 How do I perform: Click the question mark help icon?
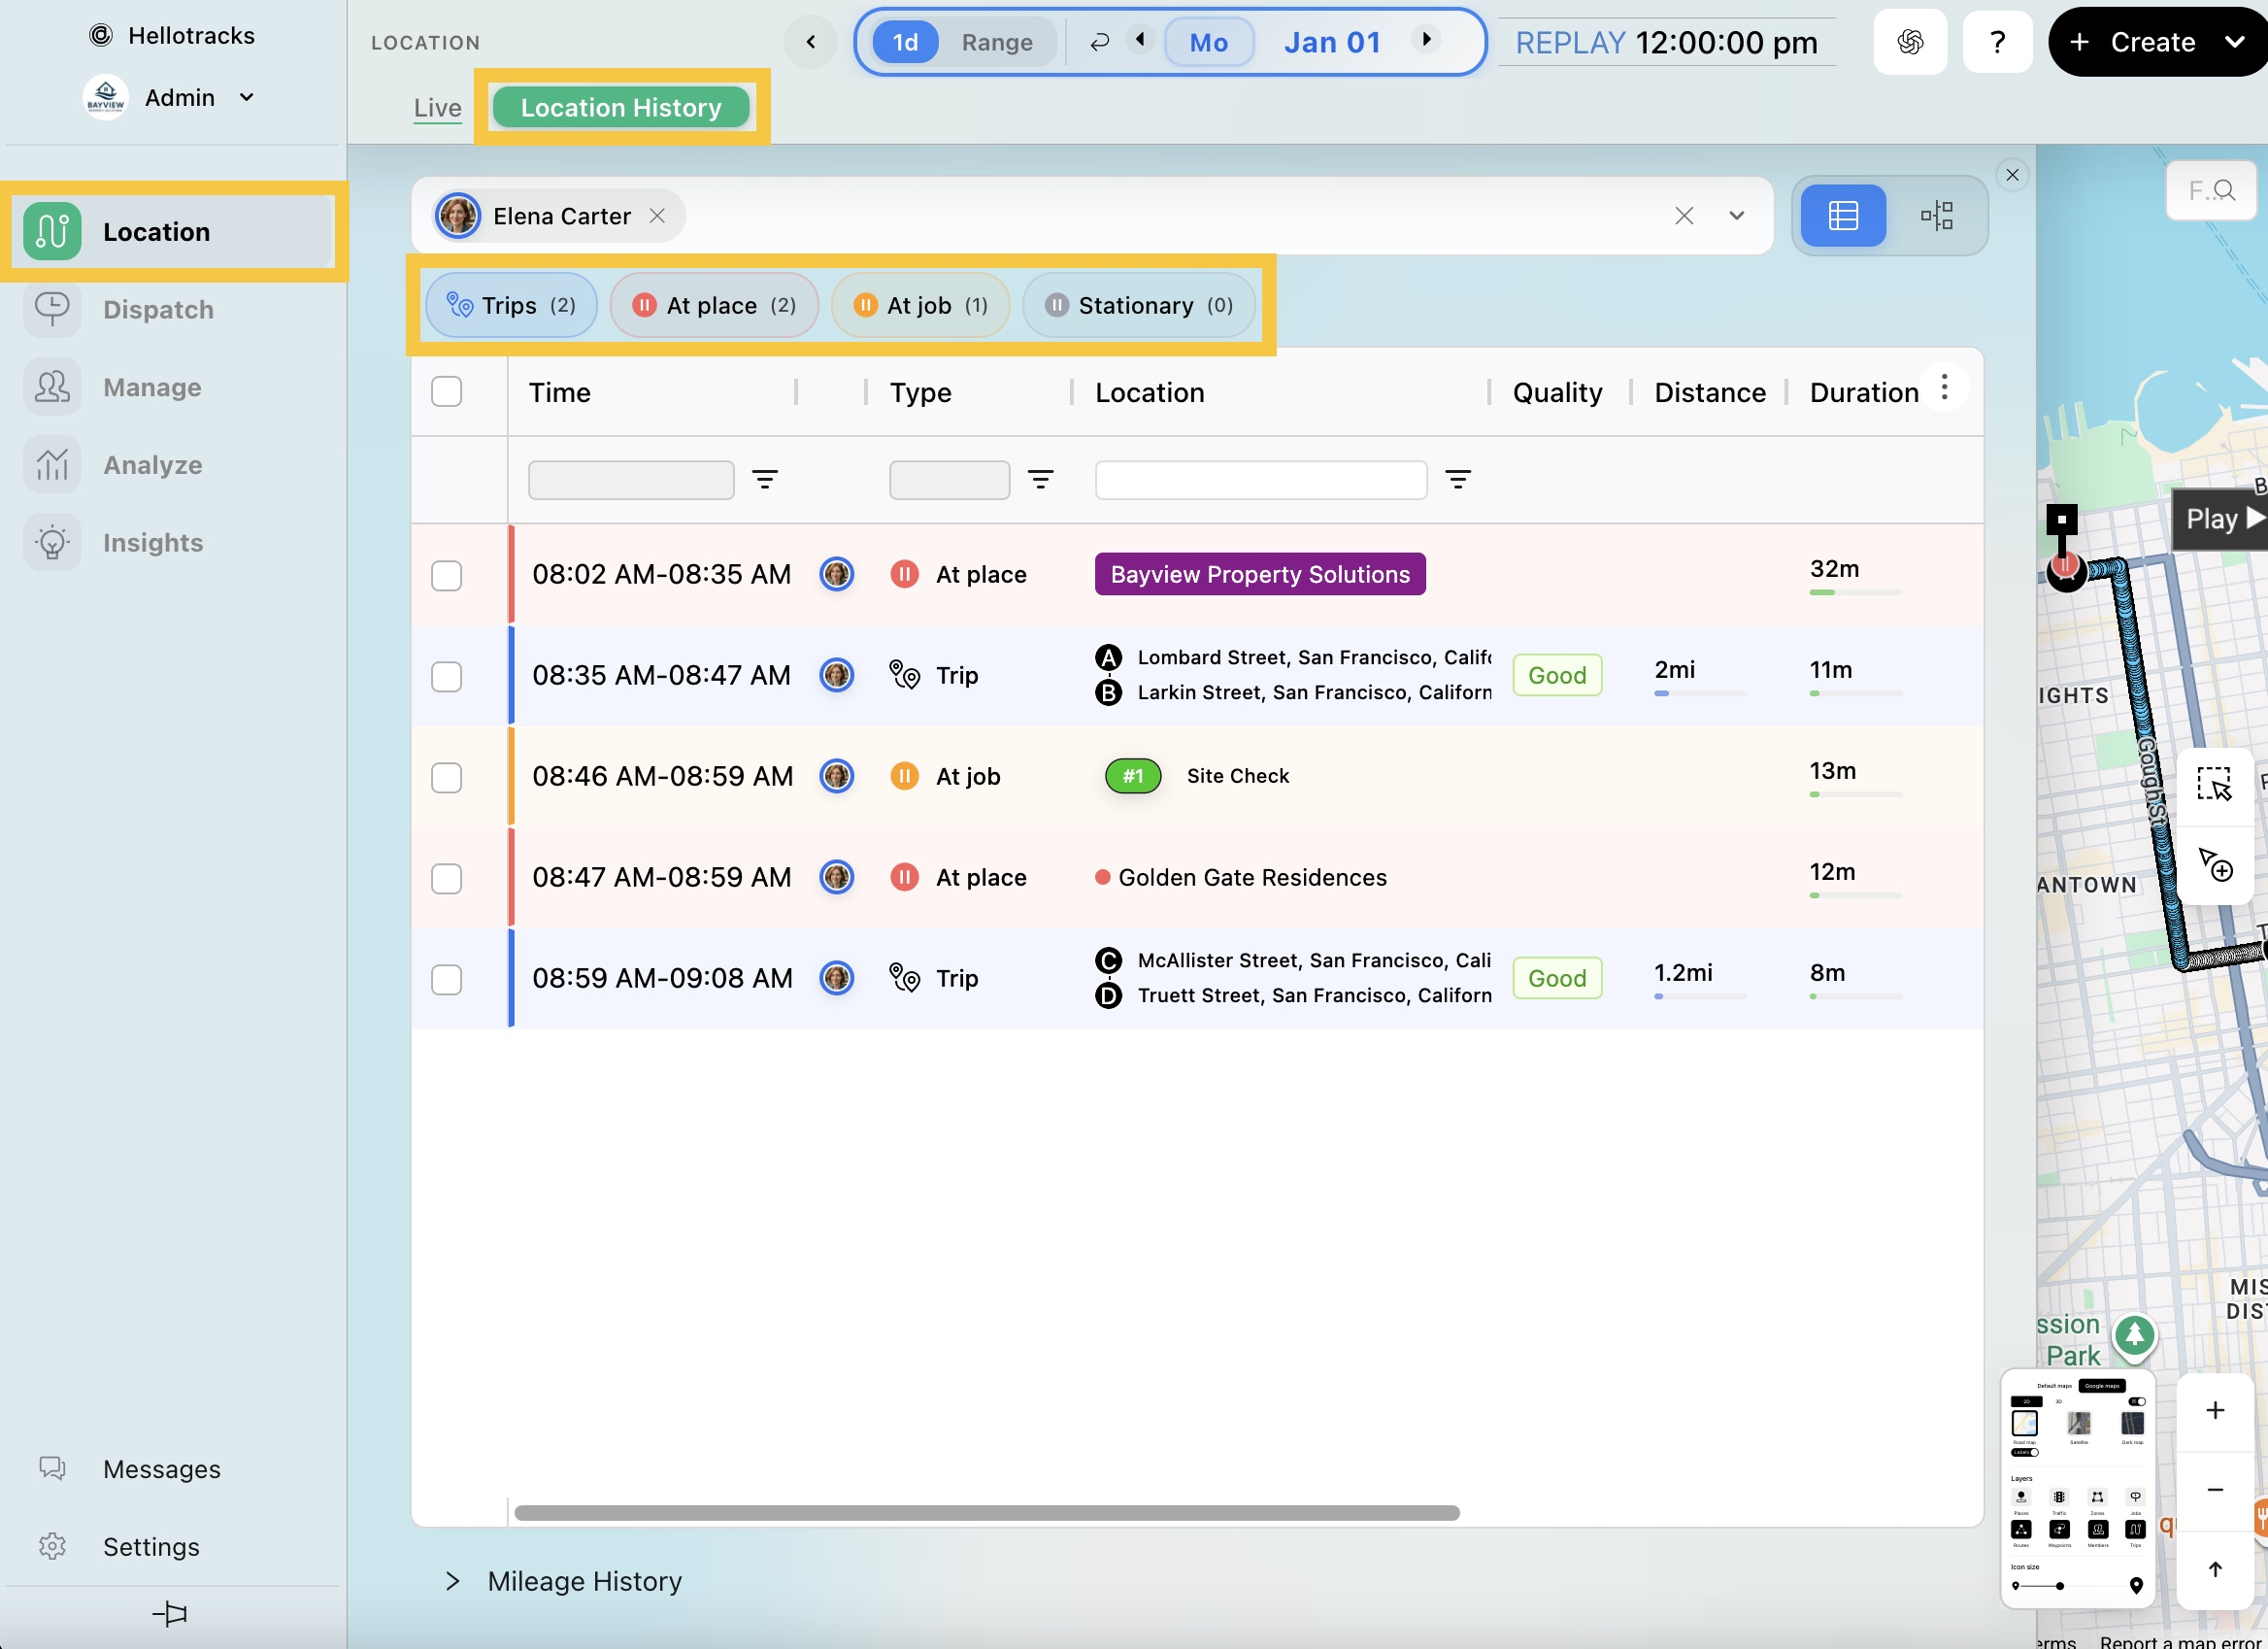[x=1997, y=42]
